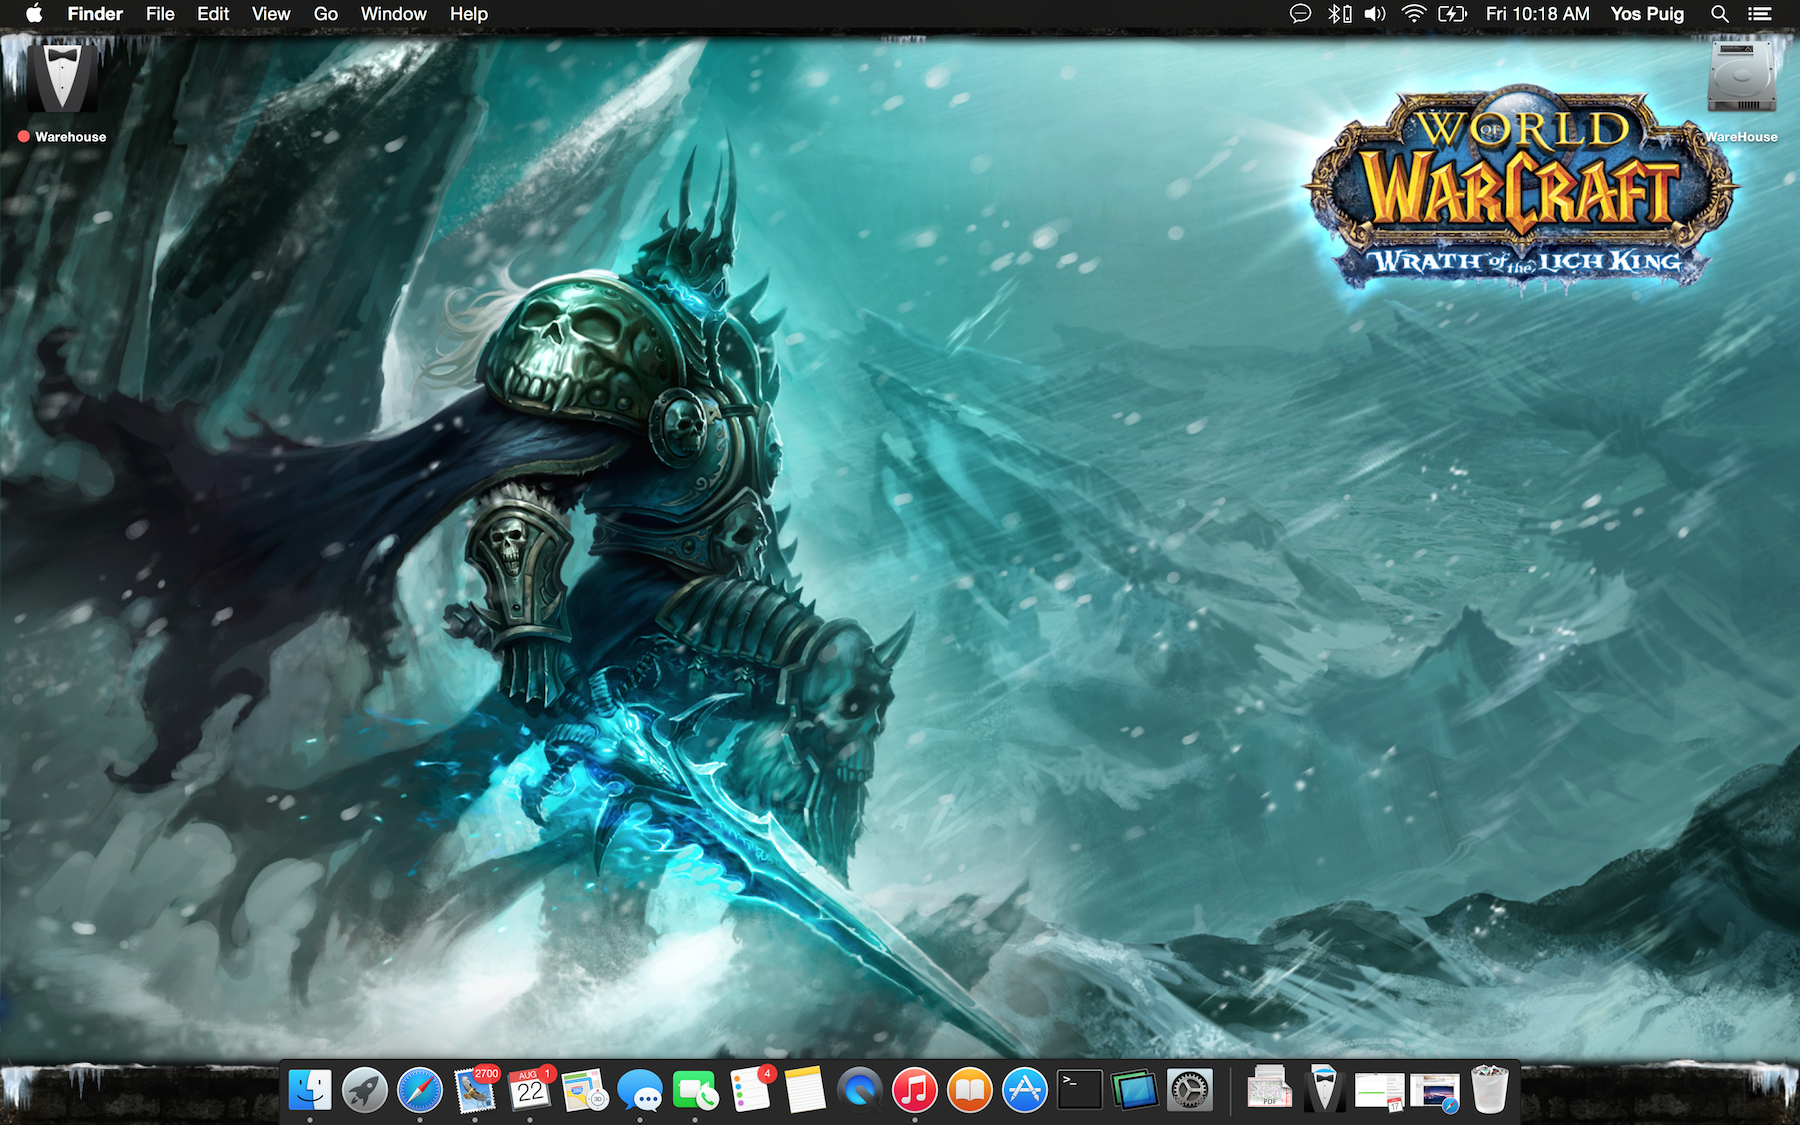Open the volume control menu
The width and height of the screenshot is (1800, 1125).
pyautogui.click(x=1376, y=14)
